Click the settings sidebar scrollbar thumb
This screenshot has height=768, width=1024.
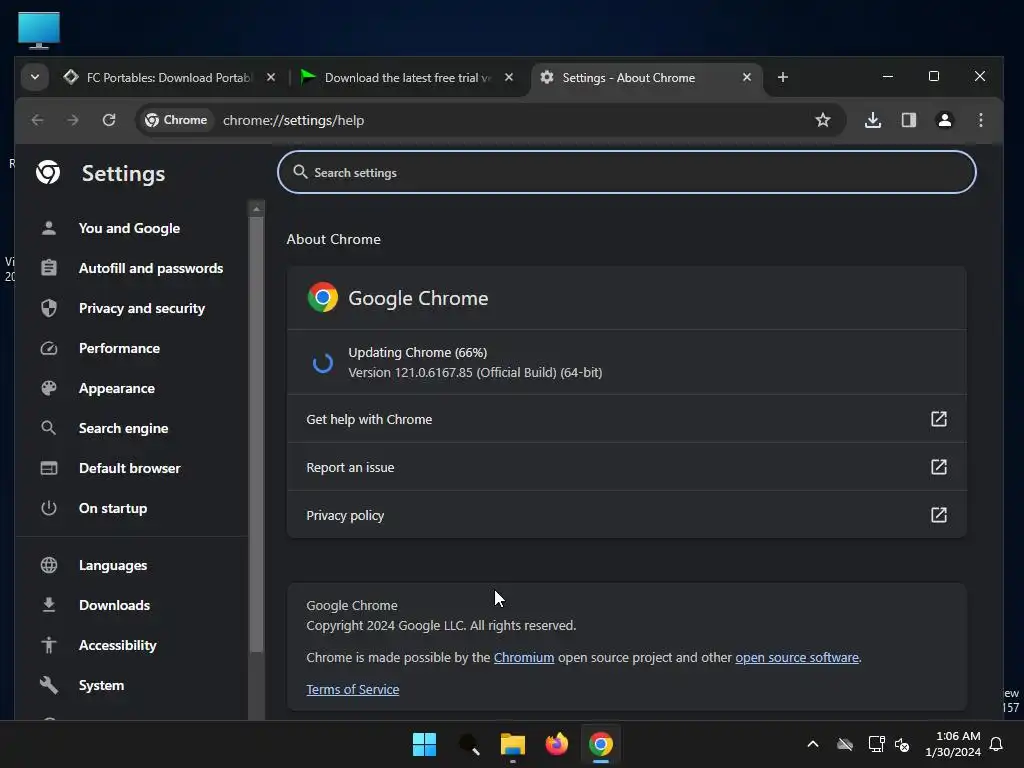[257, 434]
